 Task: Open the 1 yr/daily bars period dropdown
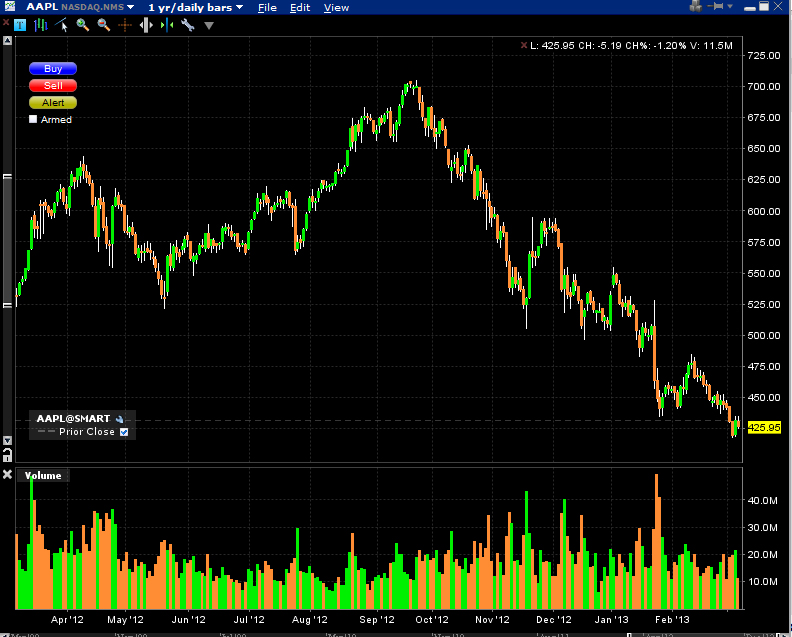(x=239, y=8)
